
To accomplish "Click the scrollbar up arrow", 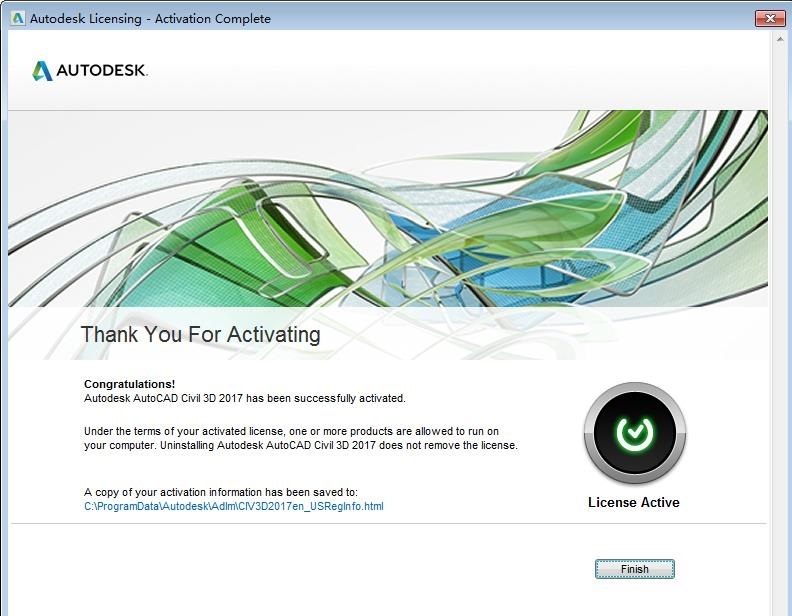I will coord(780,39).
